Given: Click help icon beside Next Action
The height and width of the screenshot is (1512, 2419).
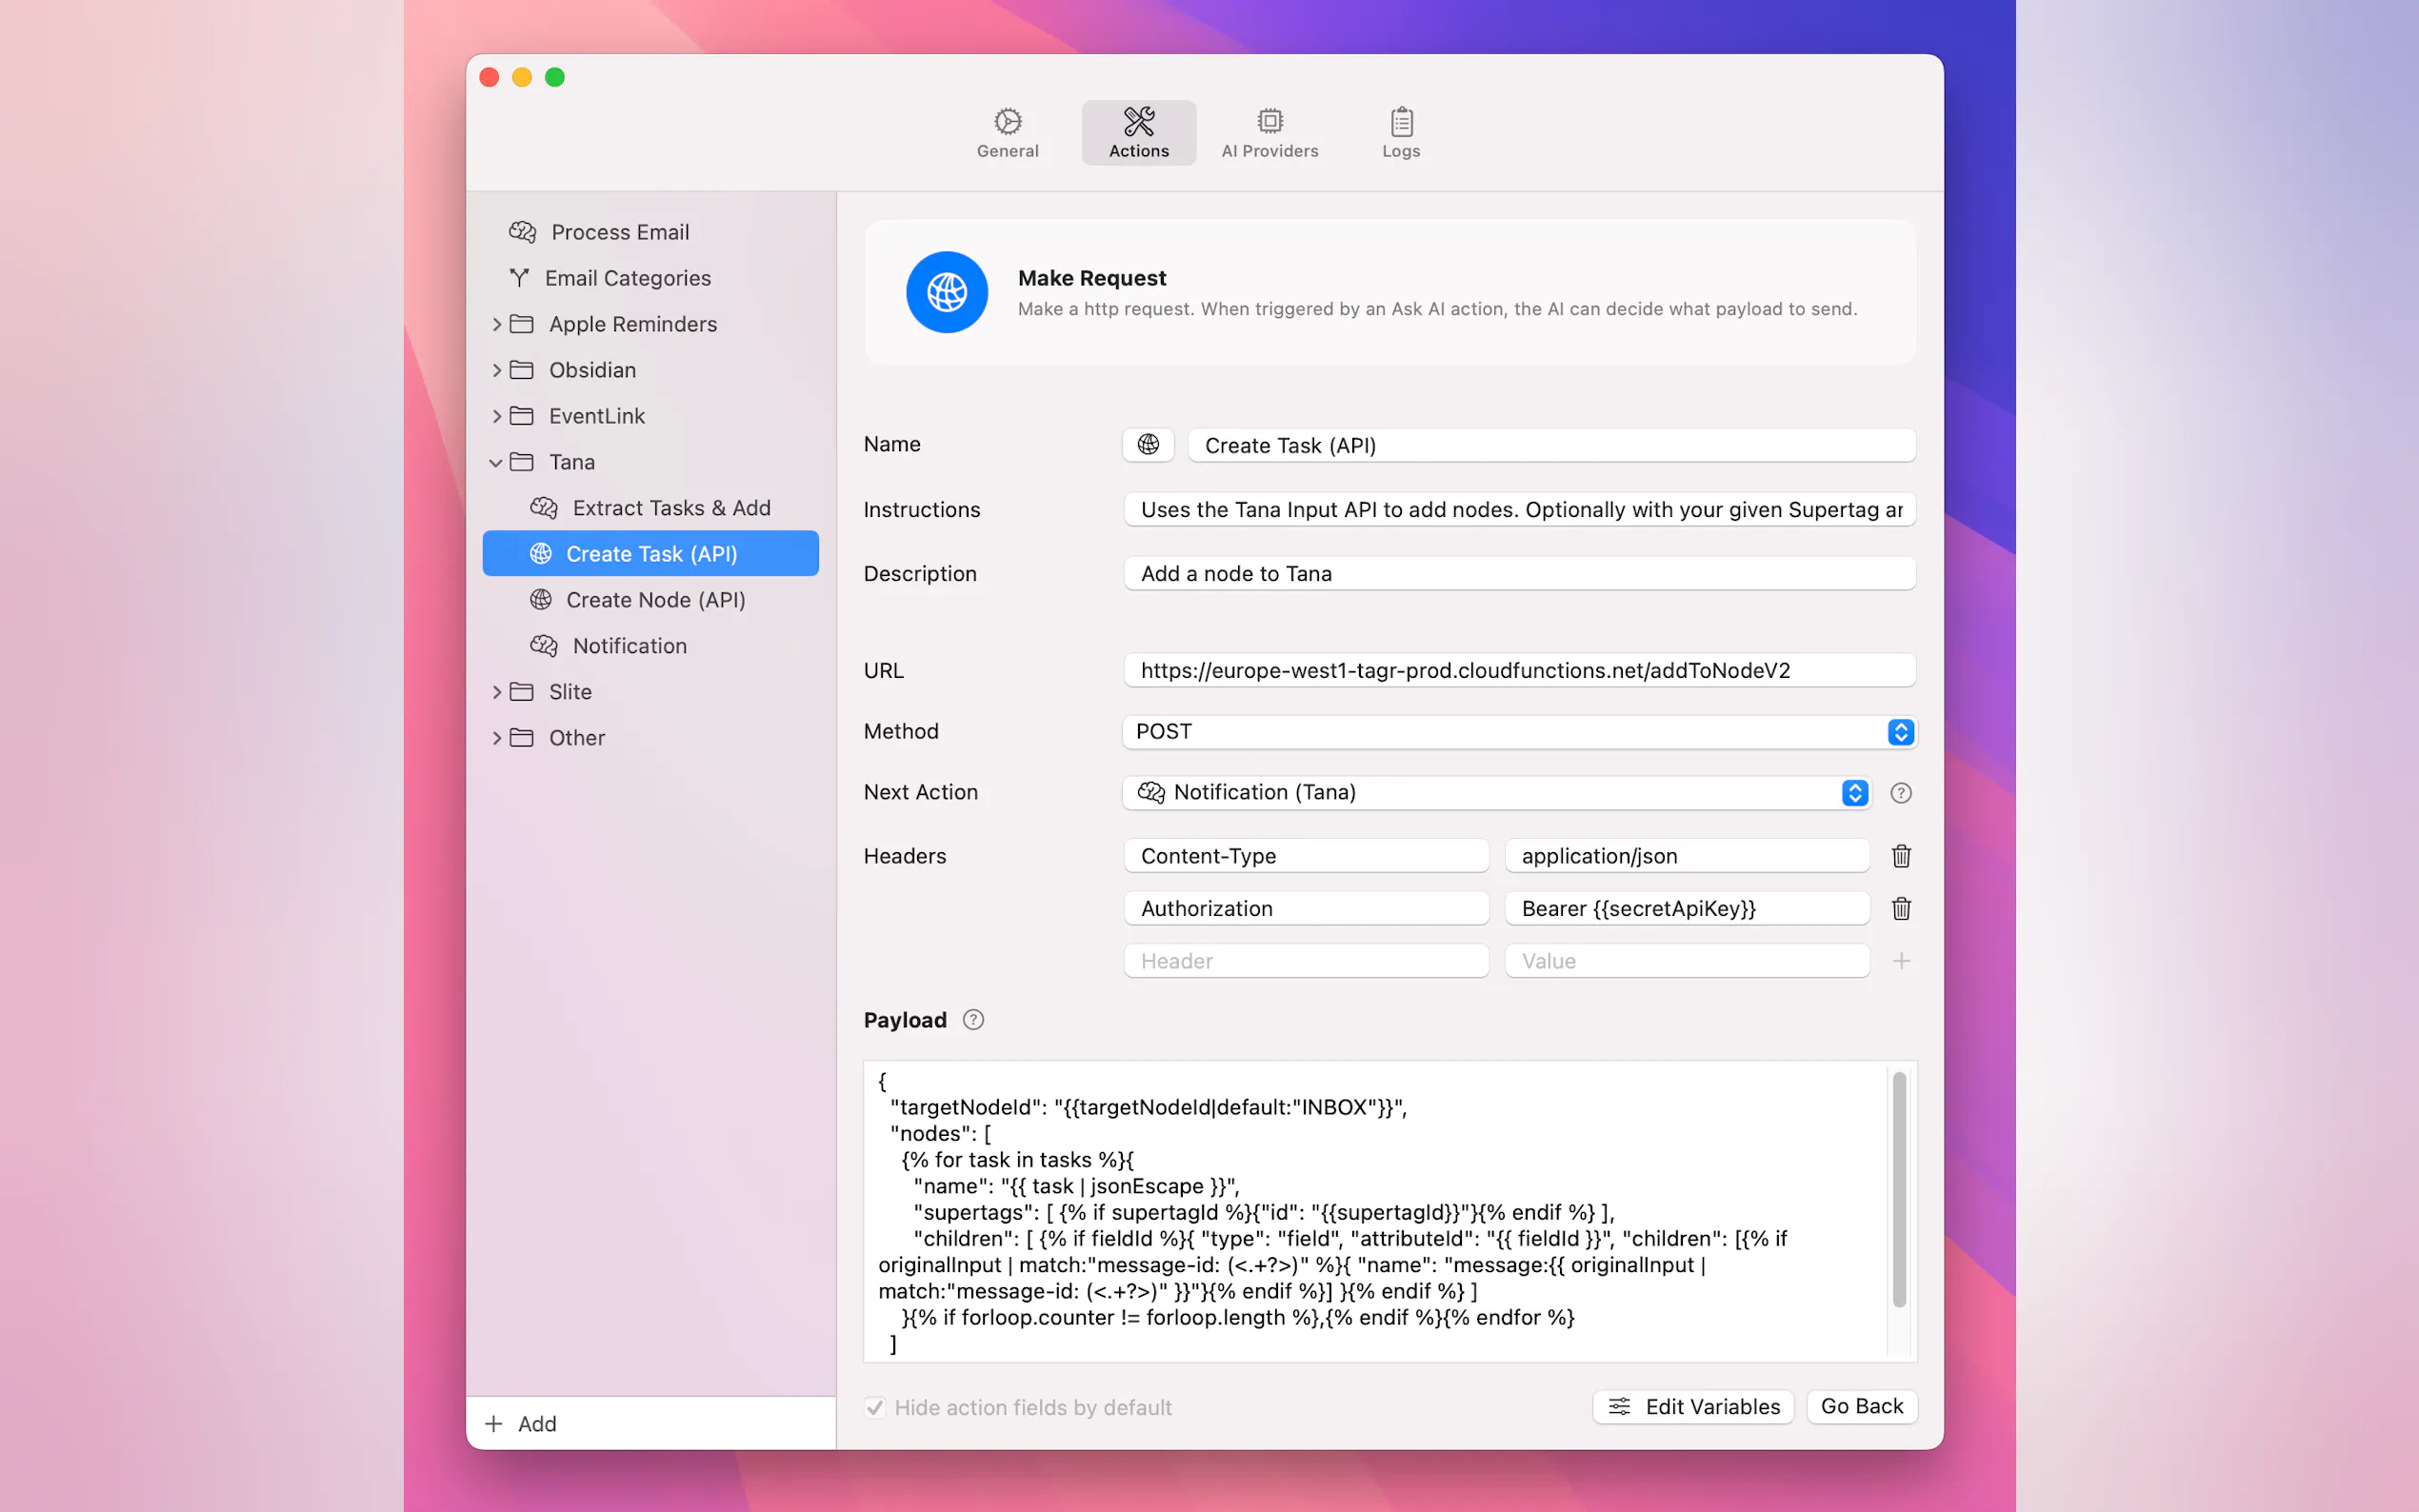Looking at the screenshot, I should (x=1900, y=792).
